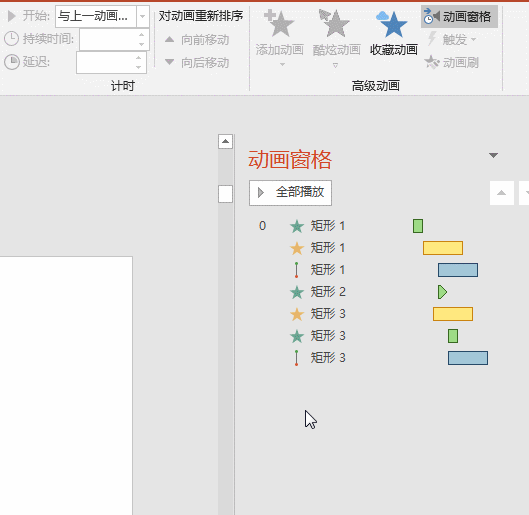Click the blue timing bar of 矩形 3
This screenshot has width=529, height=515.
pos(468,358)
